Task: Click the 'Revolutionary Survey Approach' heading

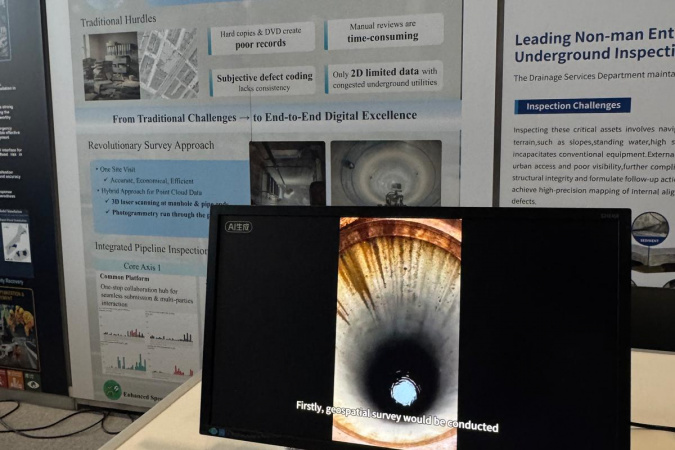Action: tap(151, 145)
